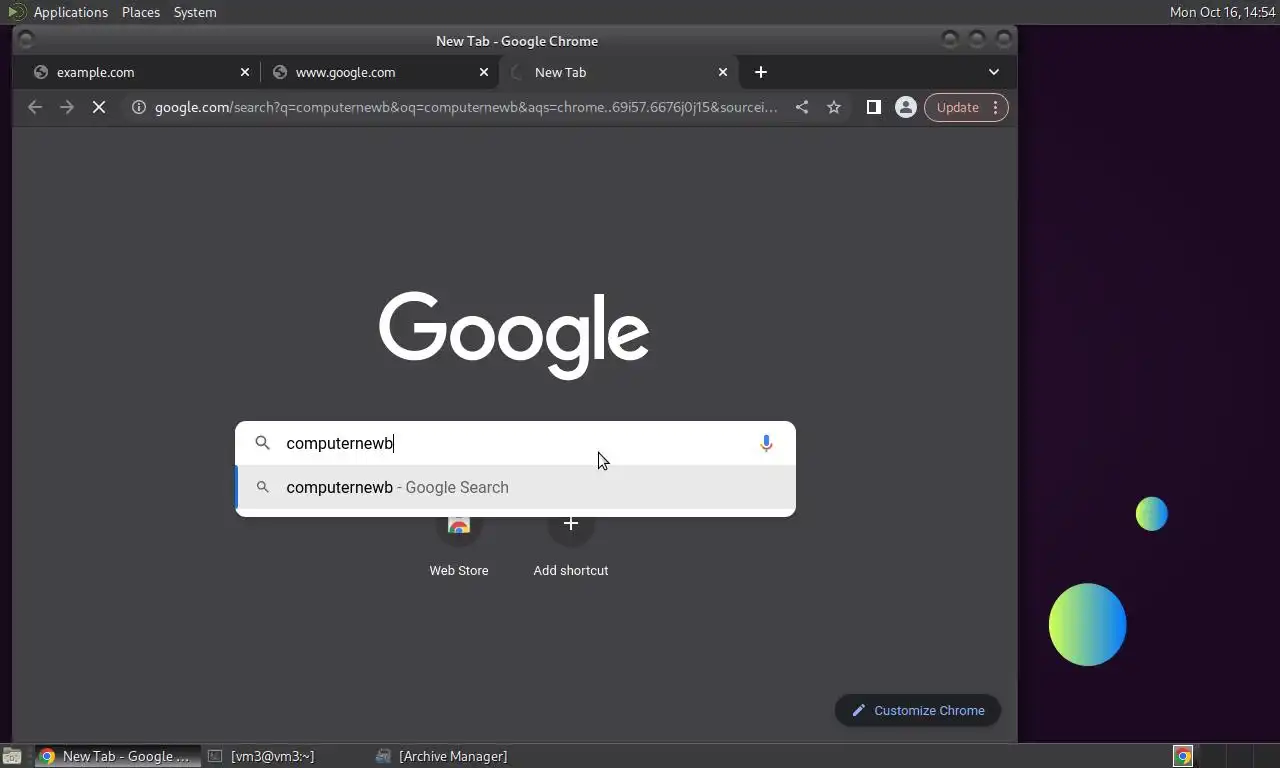Switch to the vm3@vm3 terminal taskbar entry
Viewport: 1280px width, 768px height.
[x=260, y=756]
